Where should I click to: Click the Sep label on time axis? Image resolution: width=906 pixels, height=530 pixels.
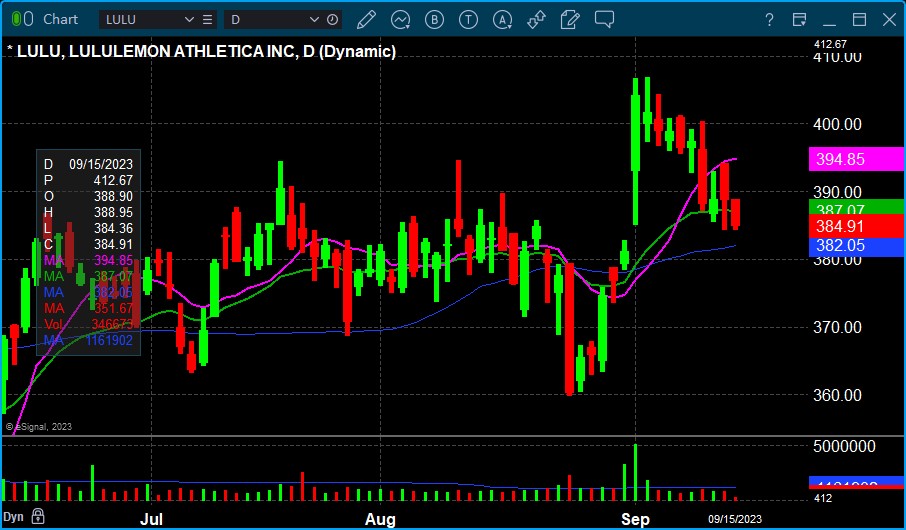coord(635,518)
